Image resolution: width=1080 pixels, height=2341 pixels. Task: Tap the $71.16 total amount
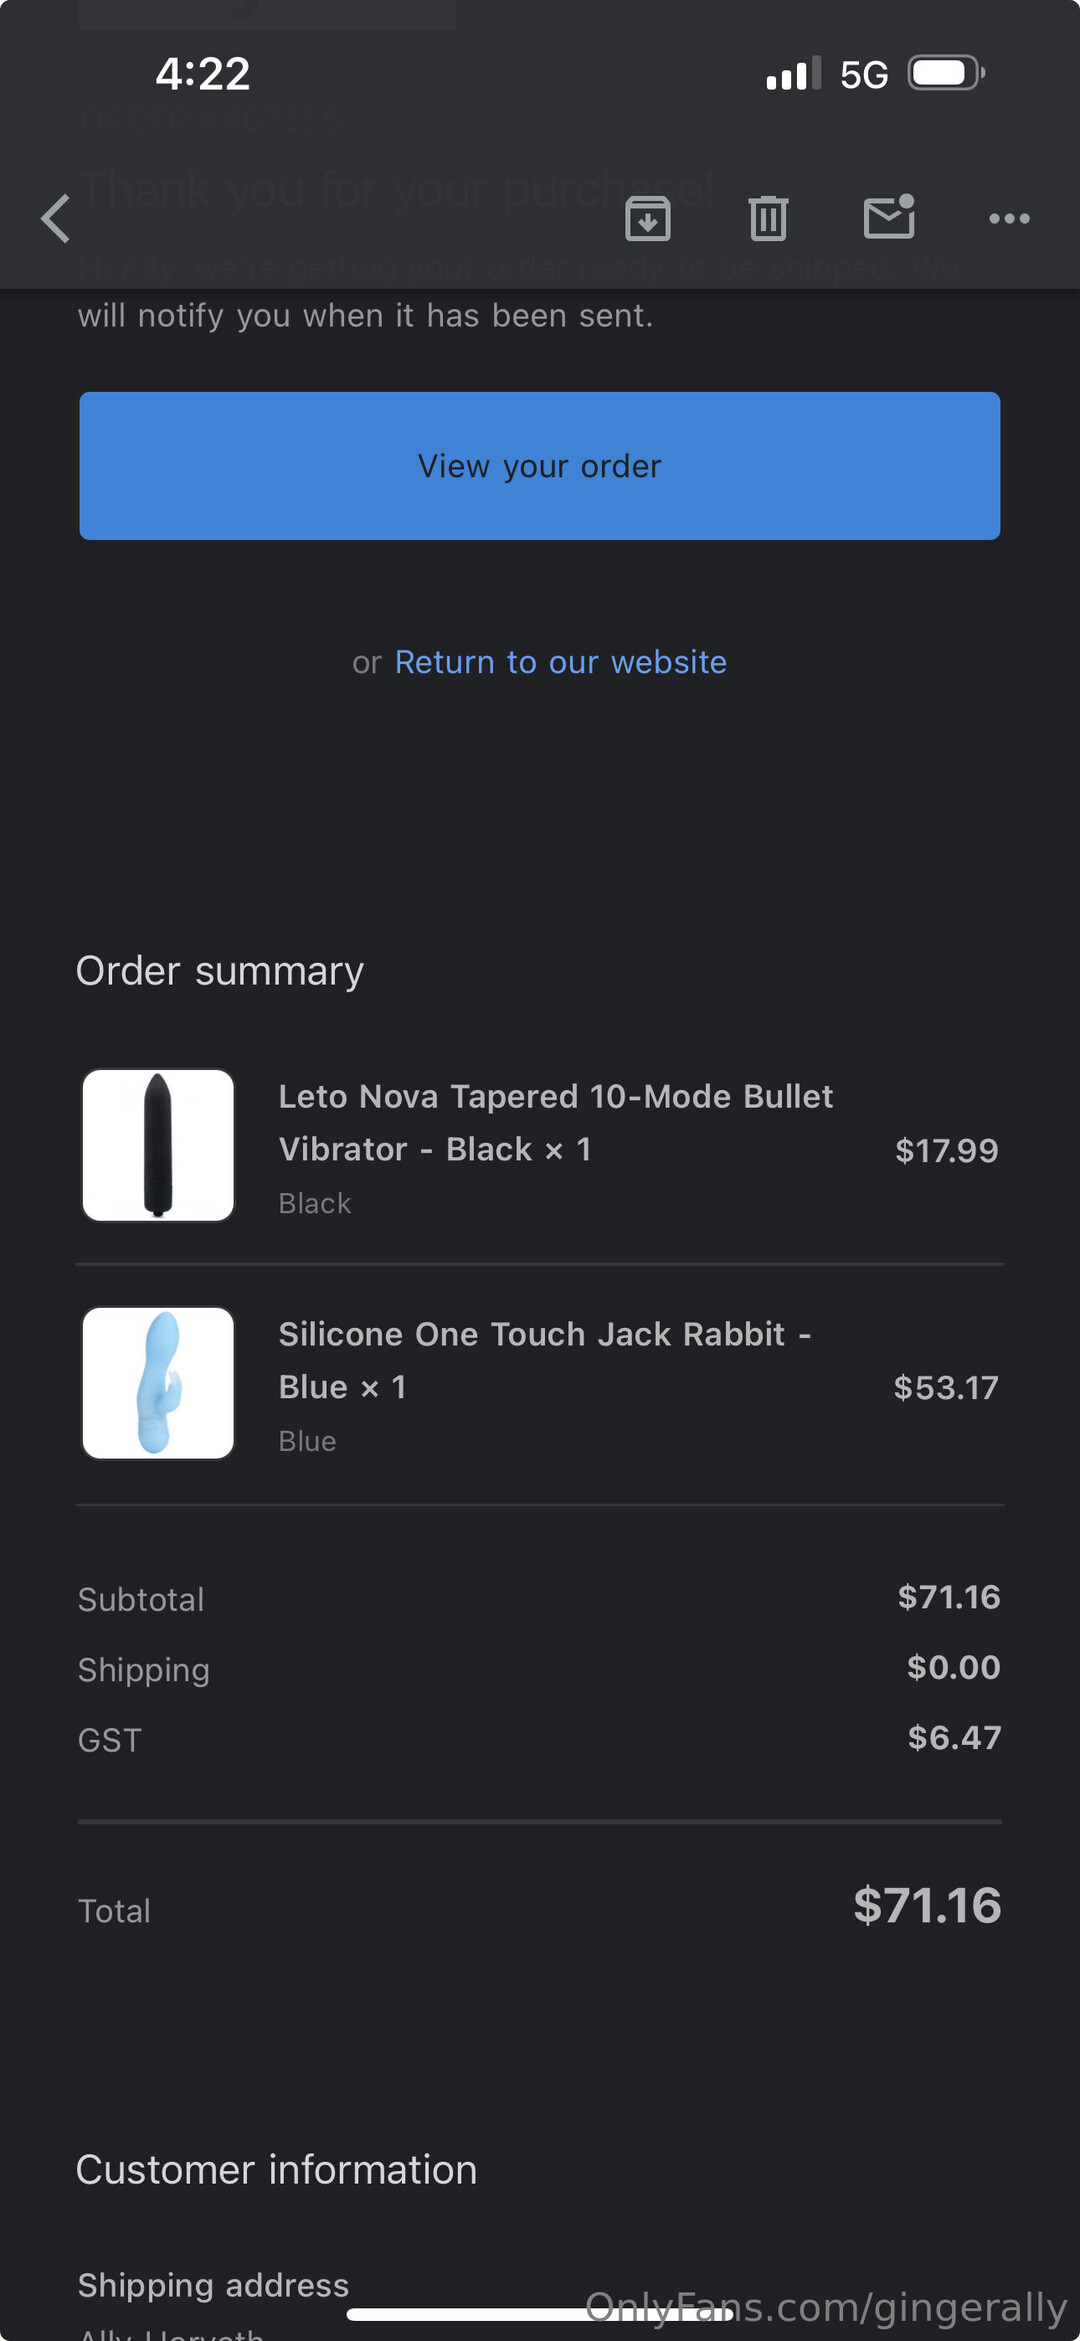927,1906
